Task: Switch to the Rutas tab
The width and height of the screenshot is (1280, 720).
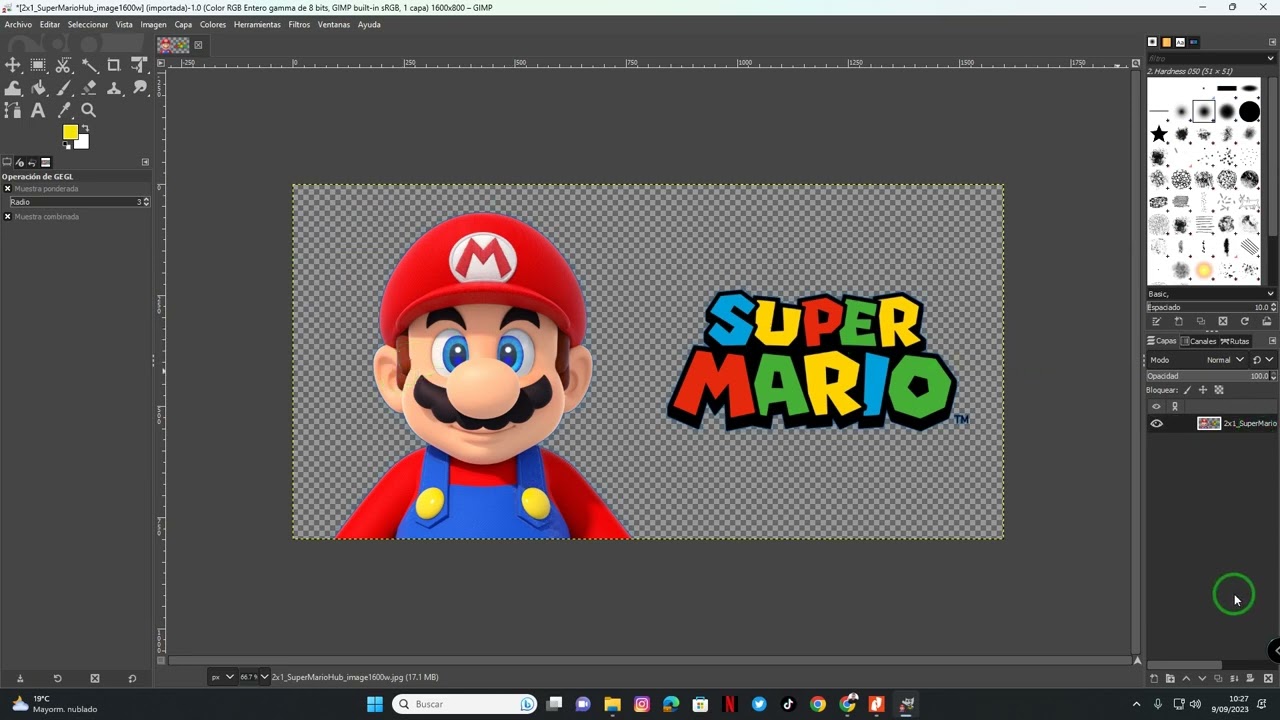Action: (1235, 341)
